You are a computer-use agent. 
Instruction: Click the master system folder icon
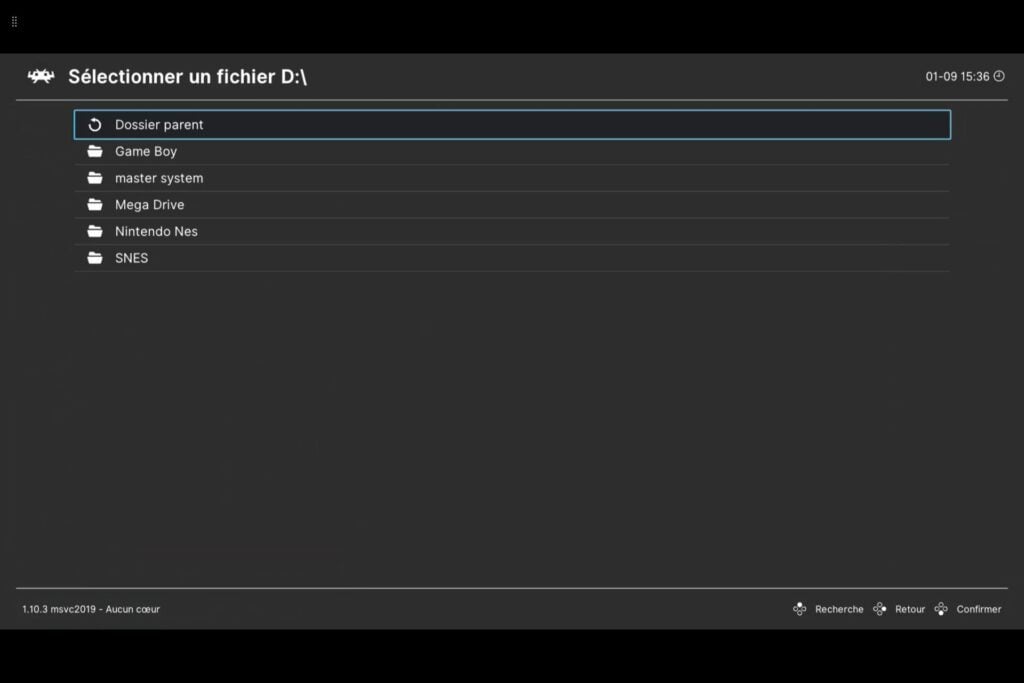pyautogui.click(x=95, y=178)
